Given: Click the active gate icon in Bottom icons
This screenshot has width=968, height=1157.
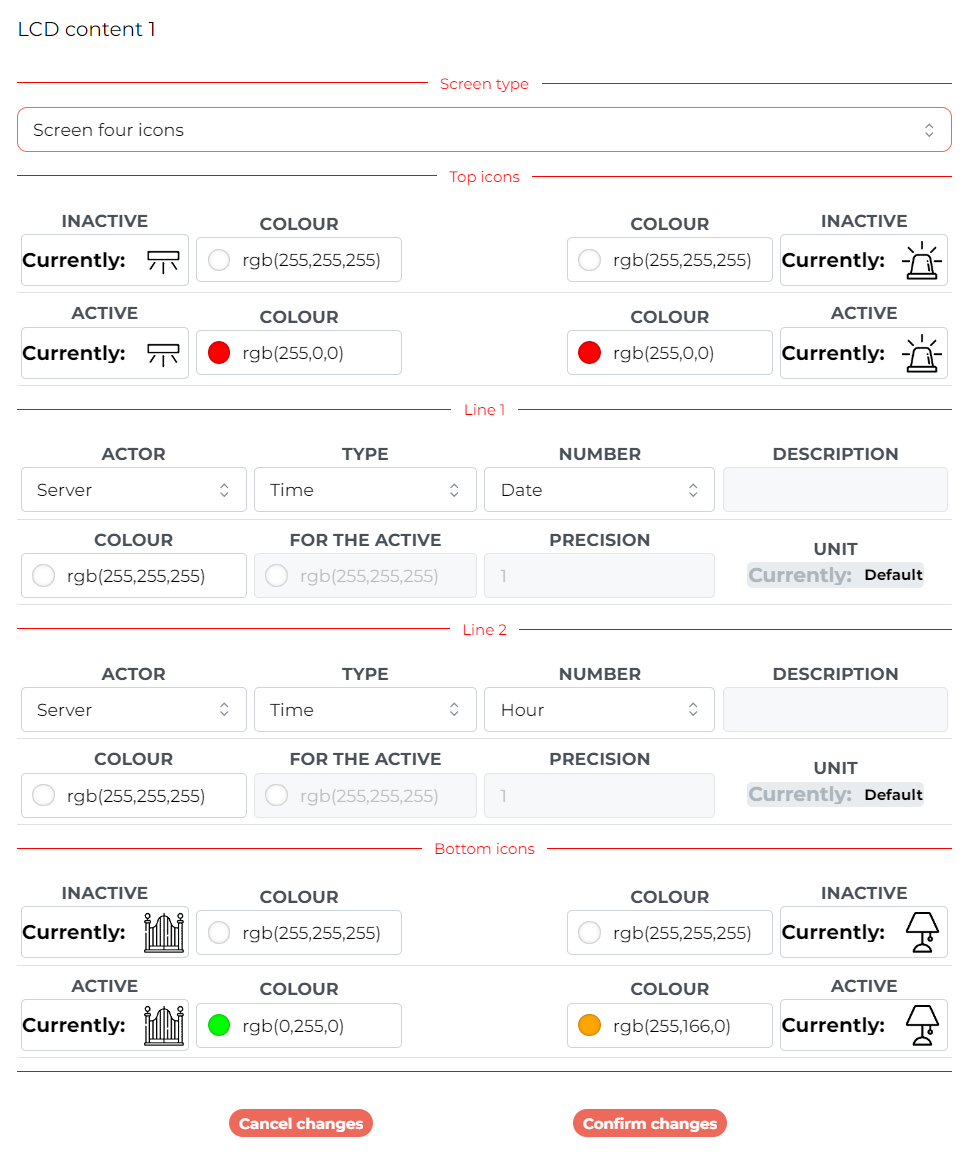Looking at the screenshot, I should [x=164, y=1026].
